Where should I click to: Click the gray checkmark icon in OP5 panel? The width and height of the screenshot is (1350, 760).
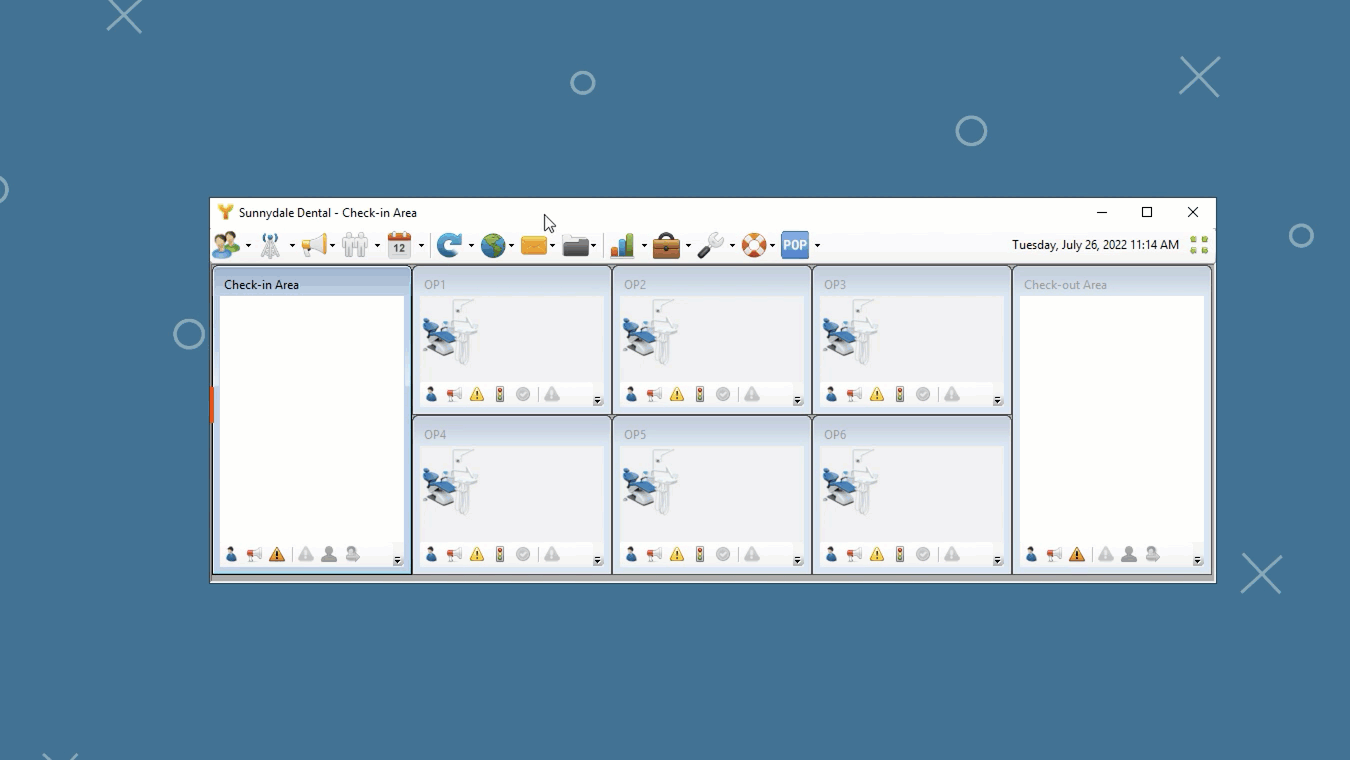point(723,554)
